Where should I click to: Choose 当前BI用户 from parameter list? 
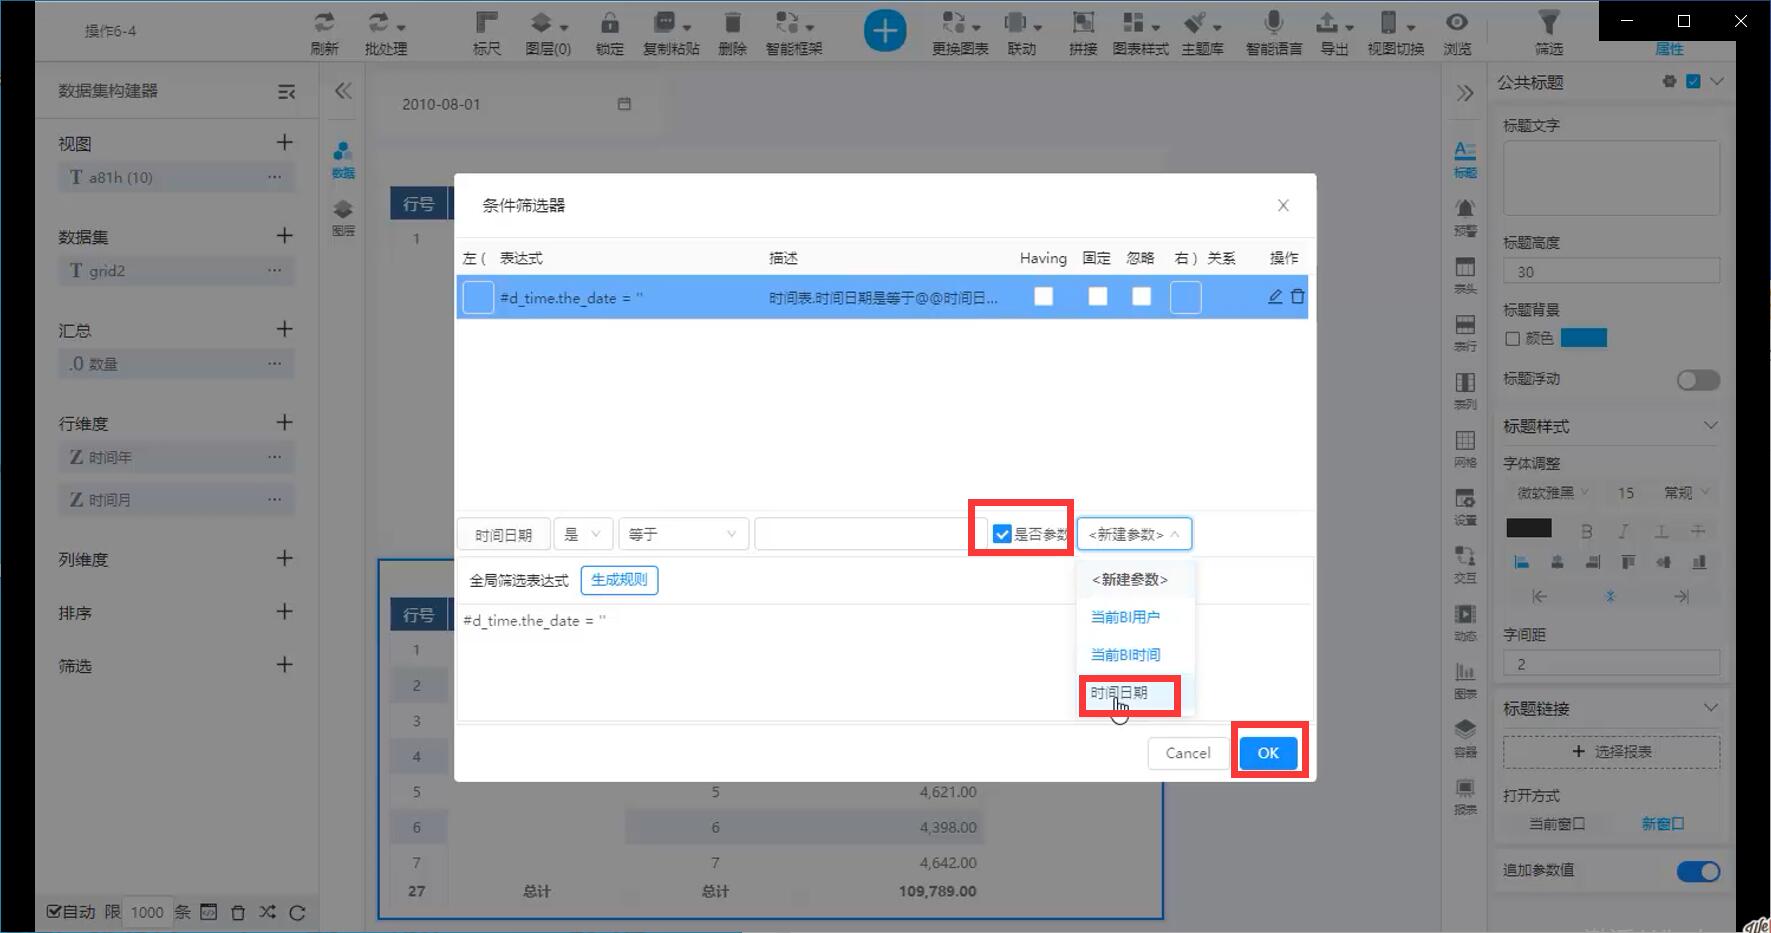coord(1125,617)
